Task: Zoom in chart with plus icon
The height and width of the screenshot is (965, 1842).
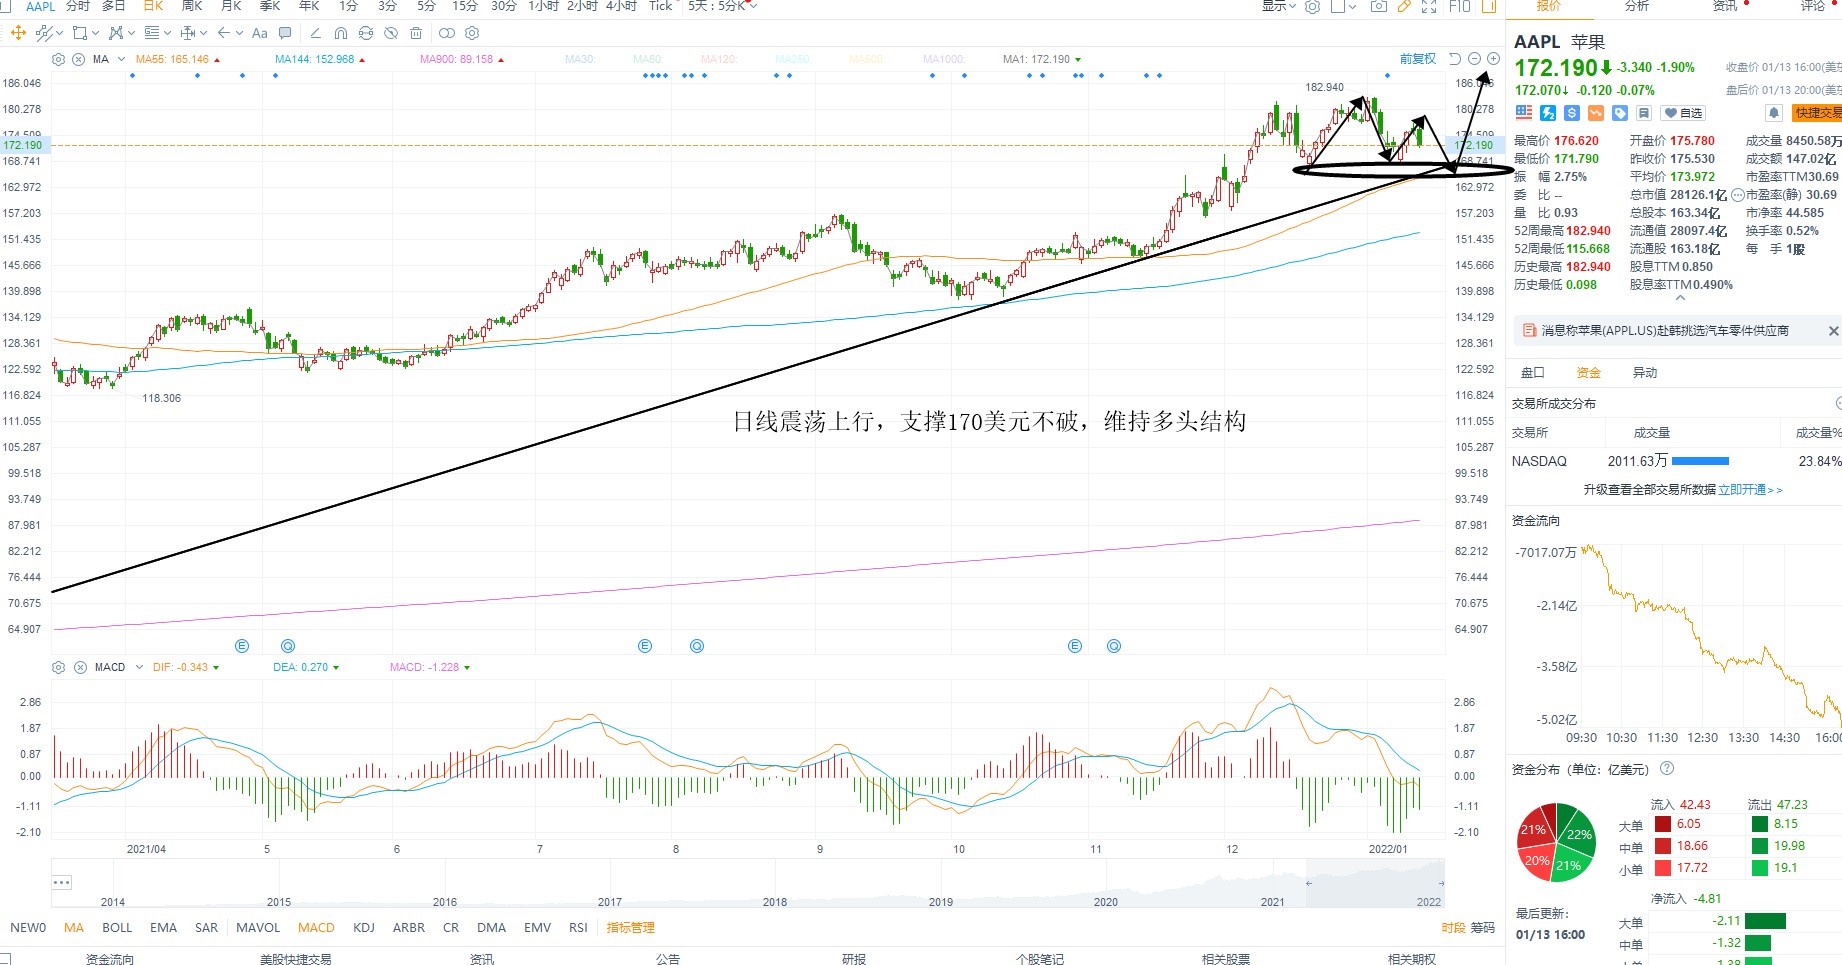Action: [1493, 59]
